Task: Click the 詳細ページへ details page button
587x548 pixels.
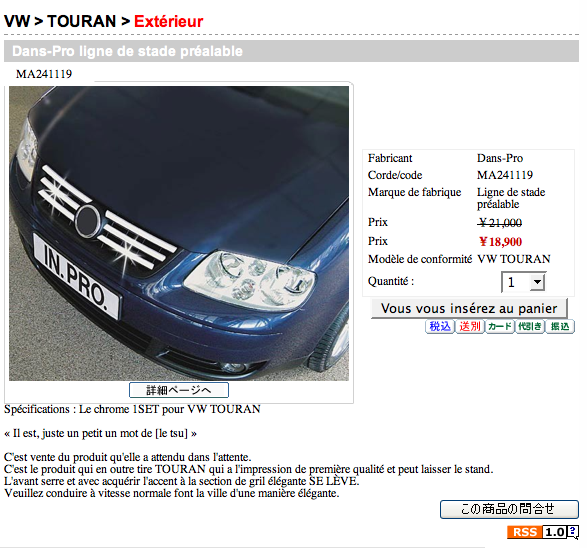Action: (179, 390)
